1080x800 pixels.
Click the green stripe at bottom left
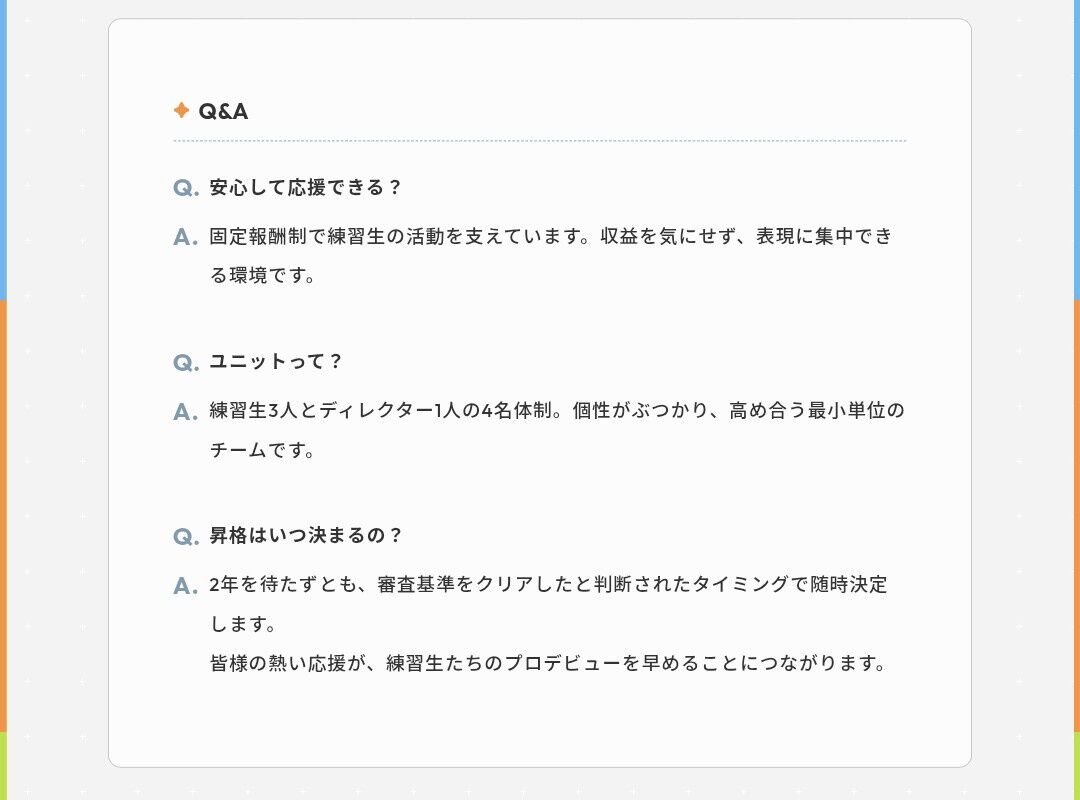coord(3,766)
